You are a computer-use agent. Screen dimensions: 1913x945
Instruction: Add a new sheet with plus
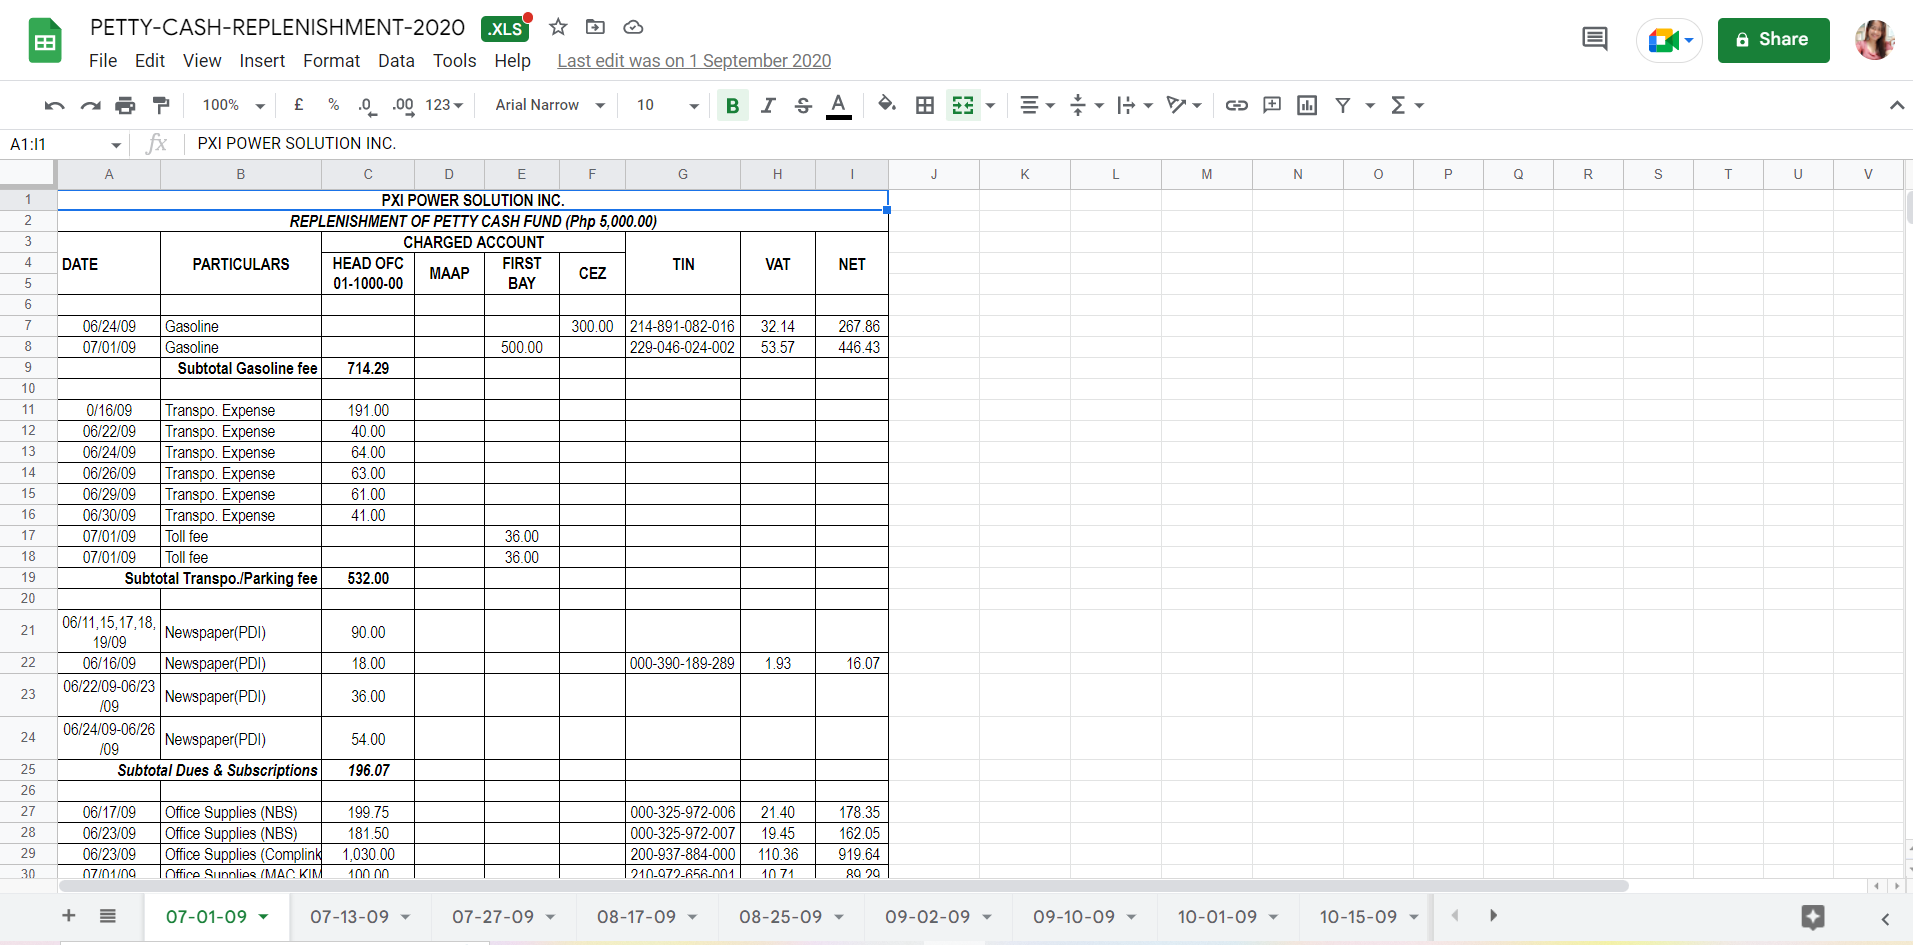coord(69,916)
